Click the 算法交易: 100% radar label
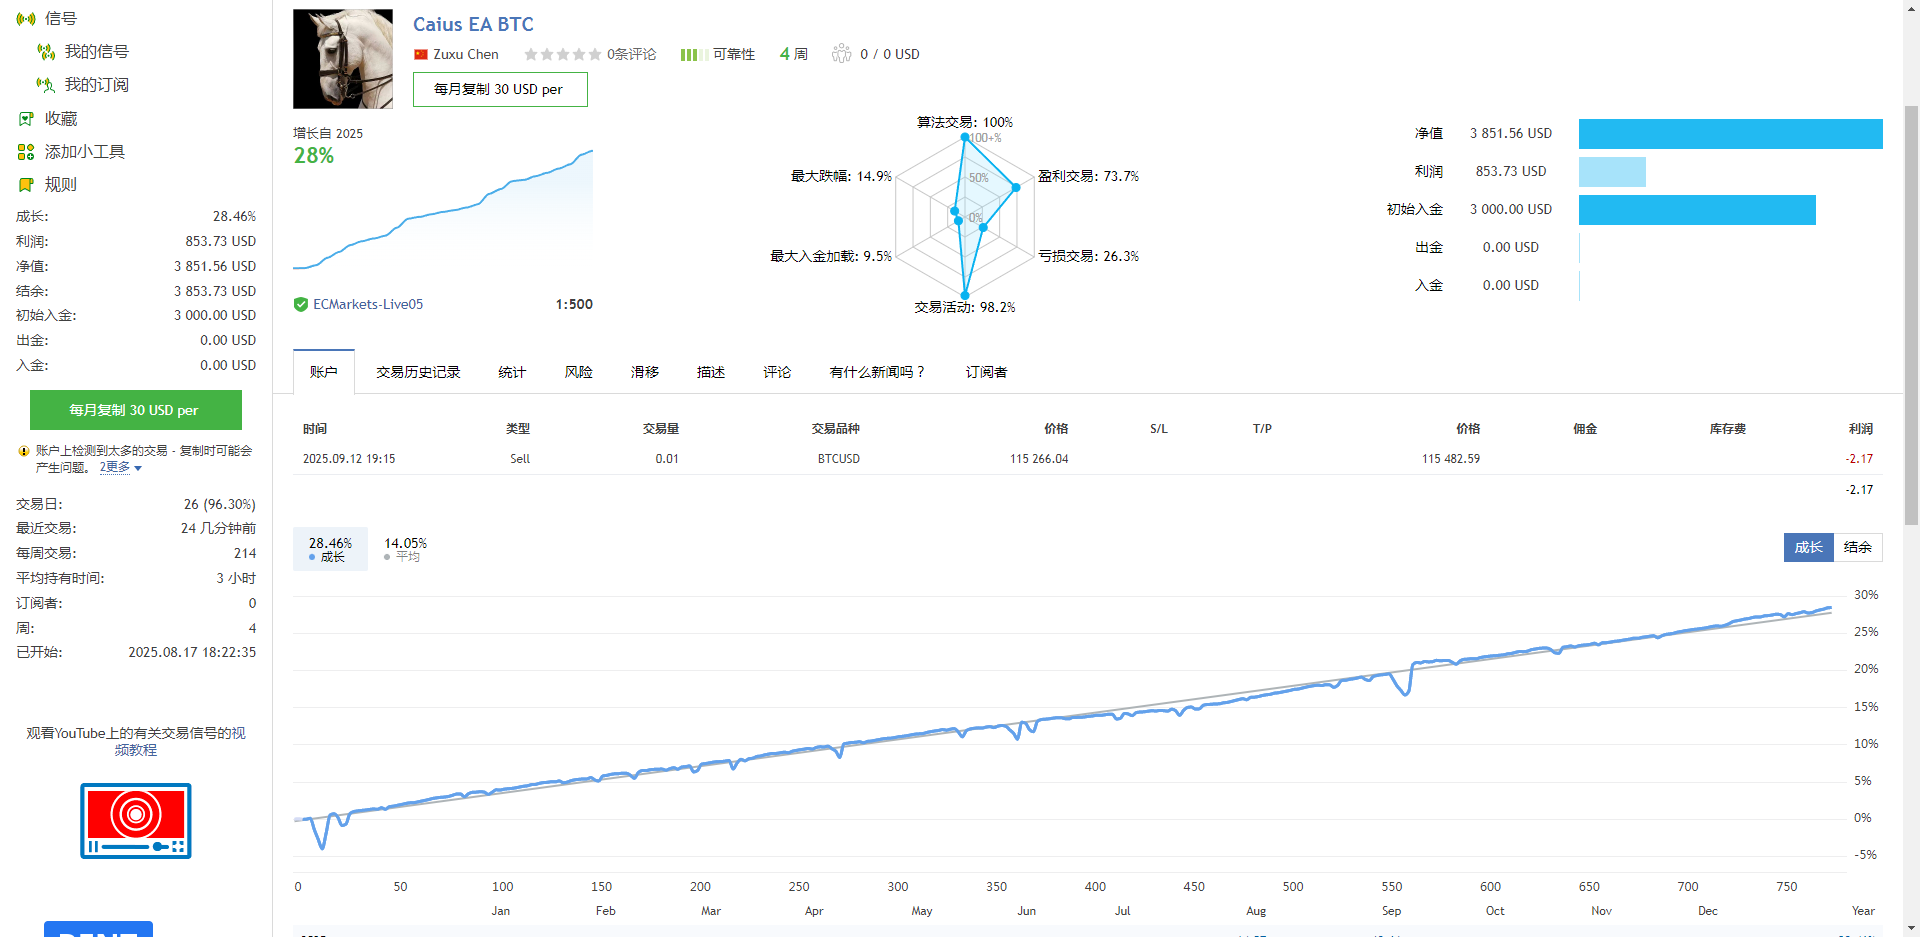 coord(965,123)
